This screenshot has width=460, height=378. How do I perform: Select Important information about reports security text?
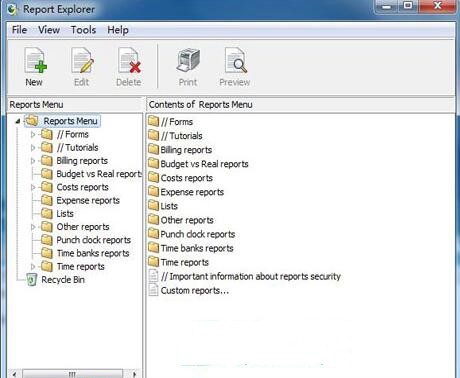click(x=251, y=276)
